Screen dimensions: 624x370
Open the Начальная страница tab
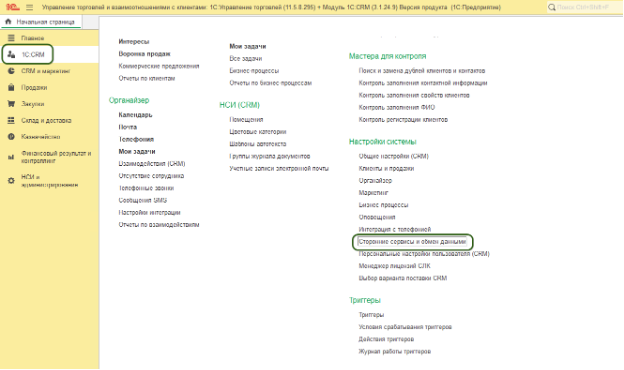(x=41, y=22)
